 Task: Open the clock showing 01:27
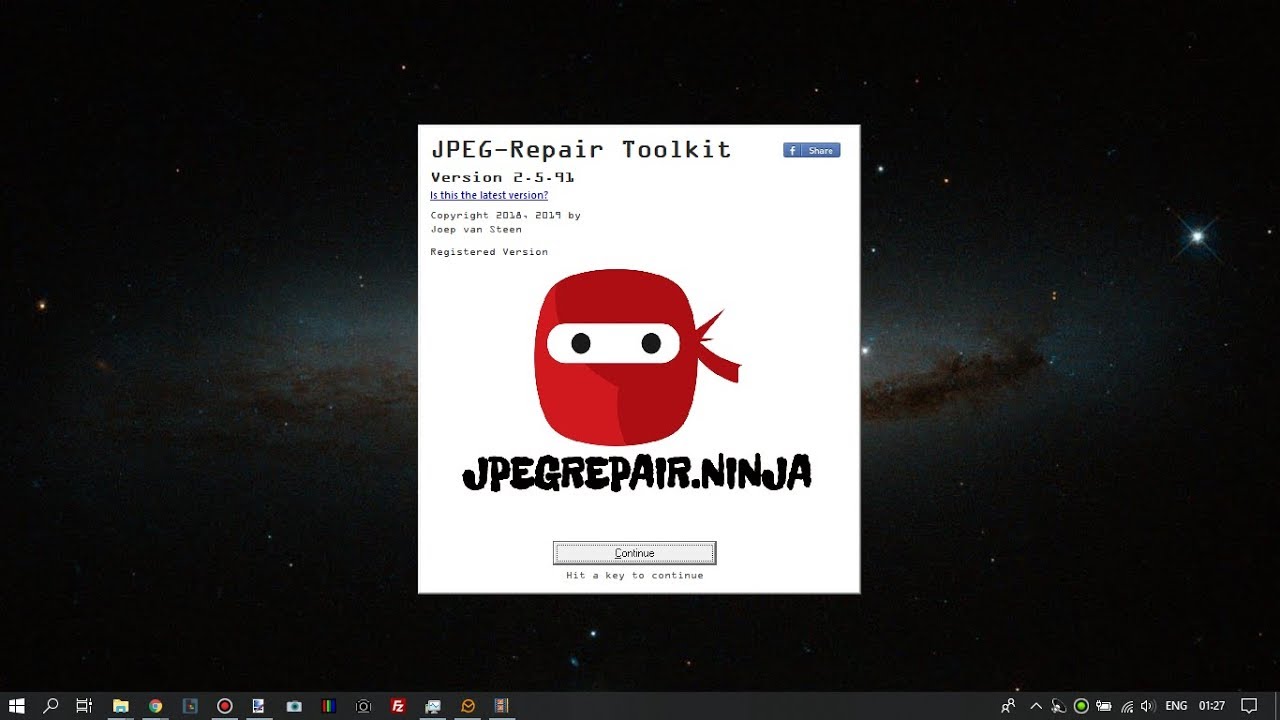click(1212, 706)
